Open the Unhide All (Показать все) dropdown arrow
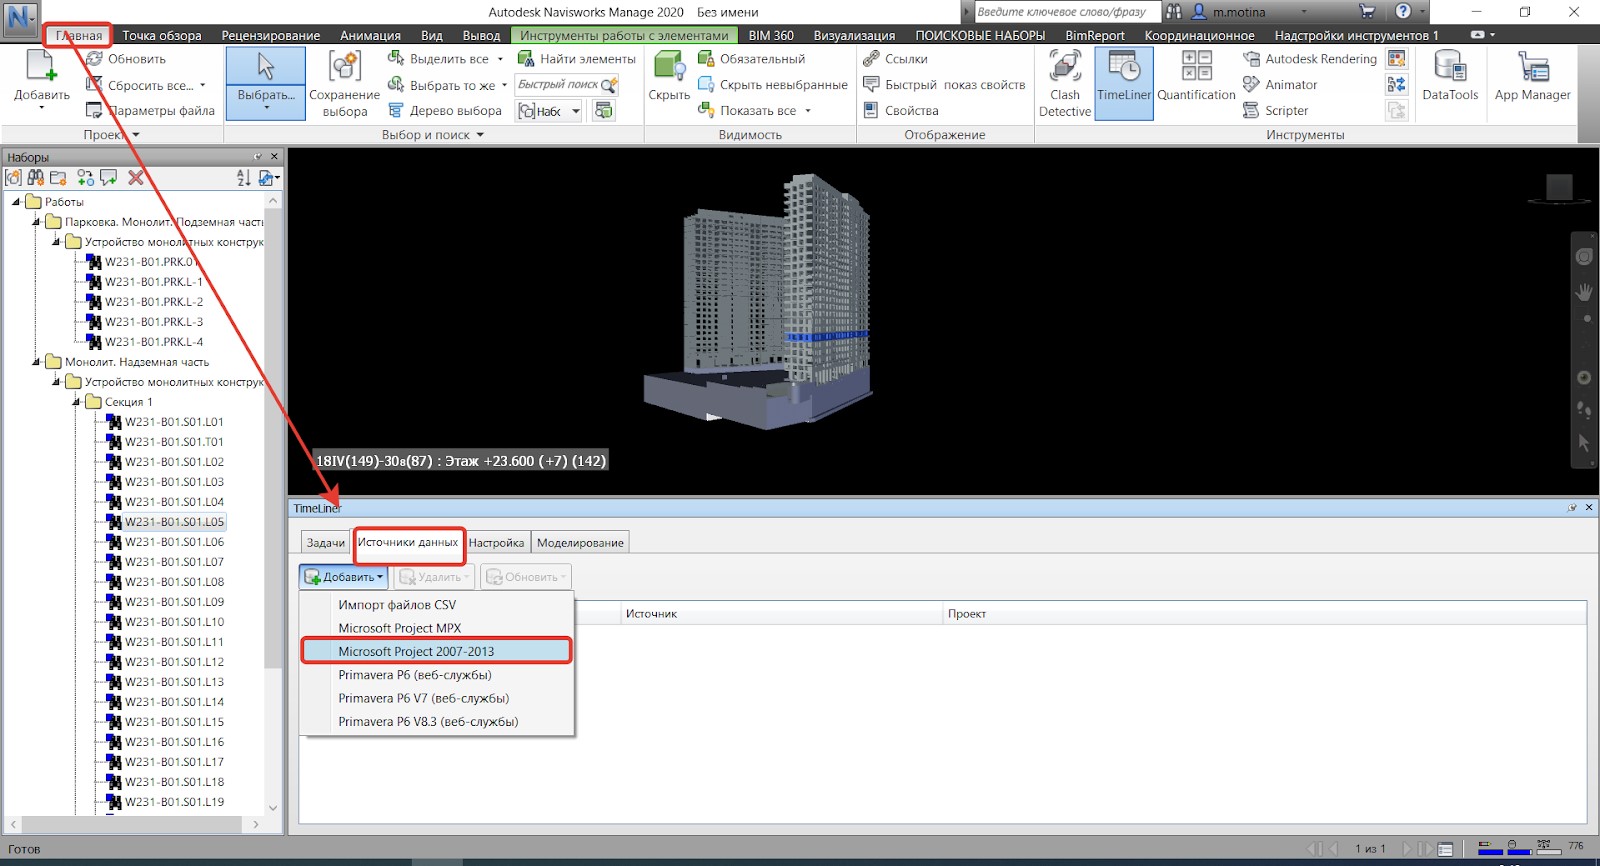 (x=808, y=111)
